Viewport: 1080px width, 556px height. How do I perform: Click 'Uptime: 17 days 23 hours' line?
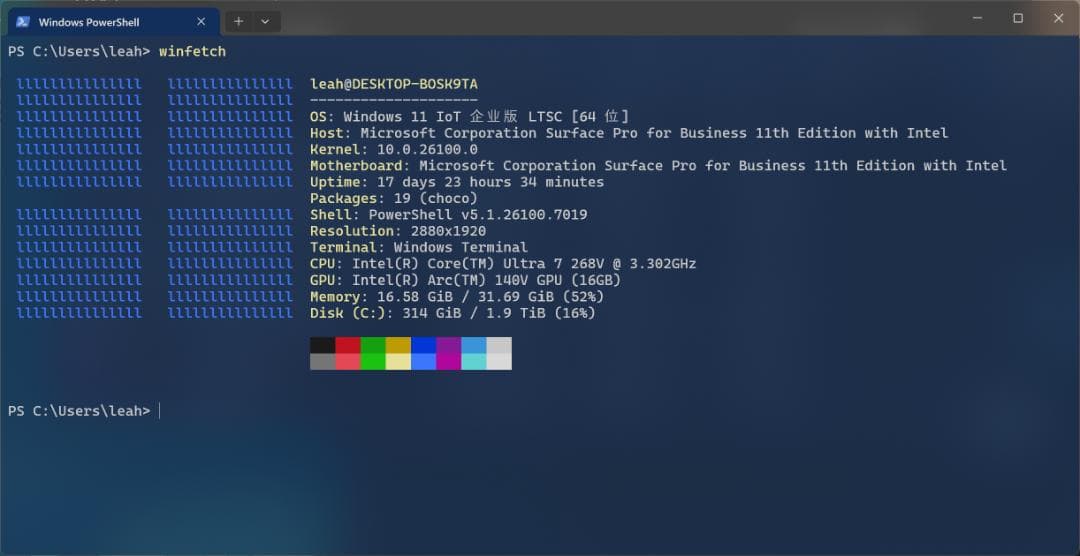tap(457, 183)
